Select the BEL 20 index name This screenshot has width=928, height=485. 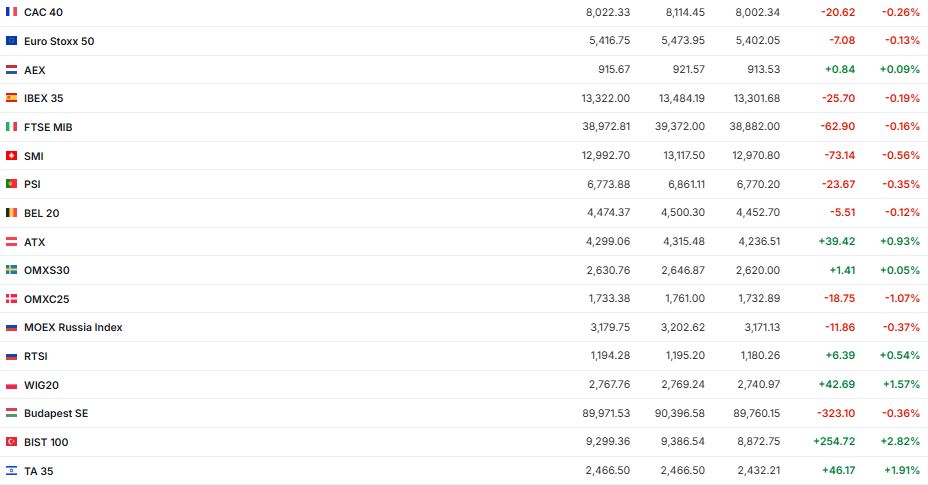point(43,213)
